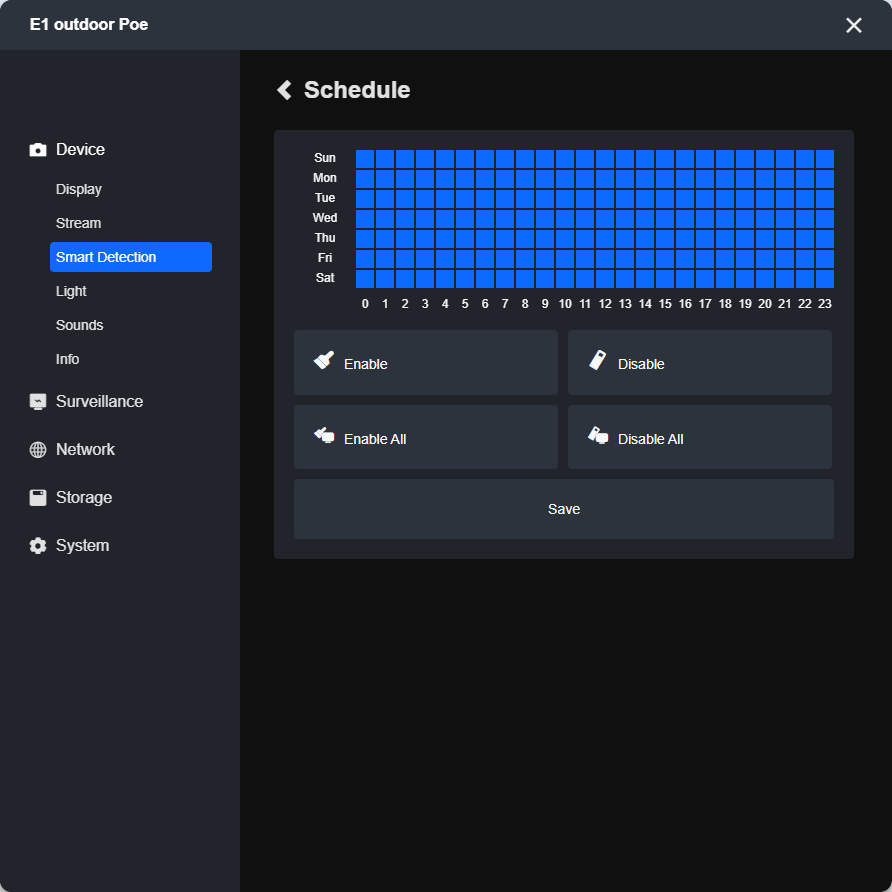
Task: Go back using the arrow beside Schedule
Action: pos(284,90)
